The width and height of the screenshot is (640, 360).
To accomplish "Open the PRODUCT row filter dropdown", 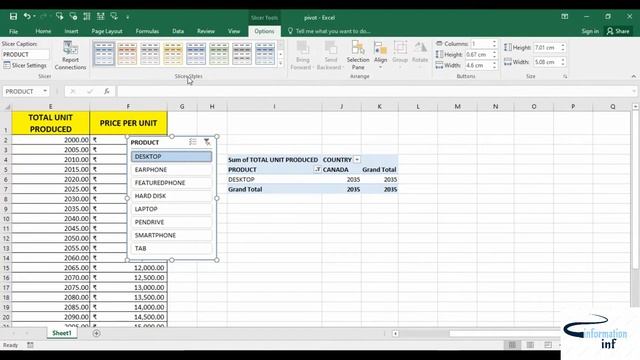I will (x=317, y=169).
